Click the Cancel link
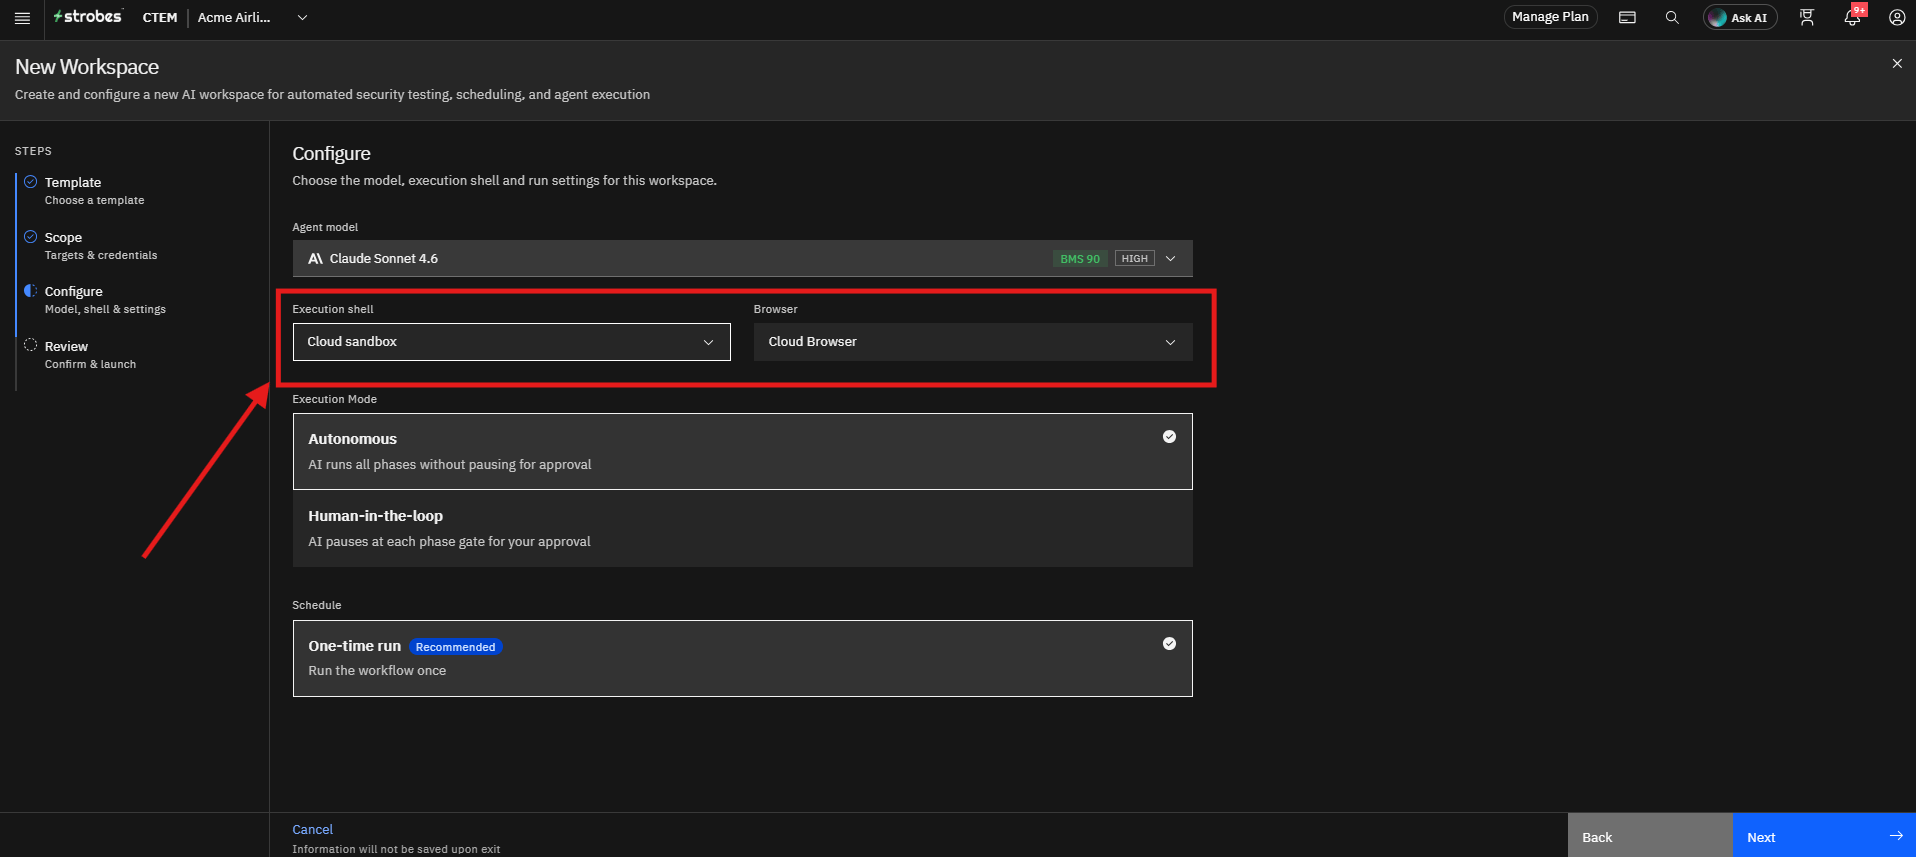The image size is (1916, 857). 312,829
